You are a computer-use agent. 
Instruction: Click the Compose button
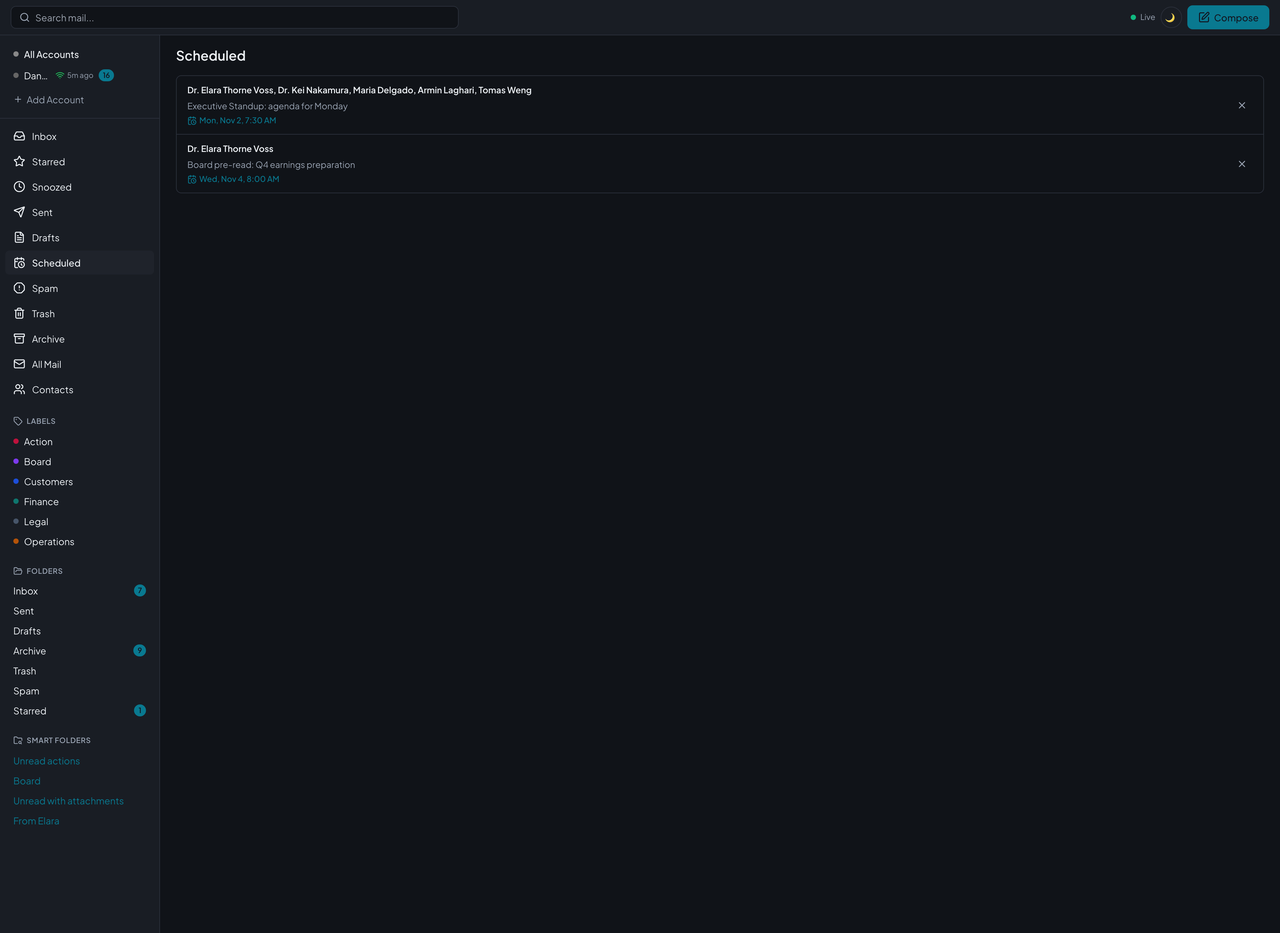tap(1228, 17)
